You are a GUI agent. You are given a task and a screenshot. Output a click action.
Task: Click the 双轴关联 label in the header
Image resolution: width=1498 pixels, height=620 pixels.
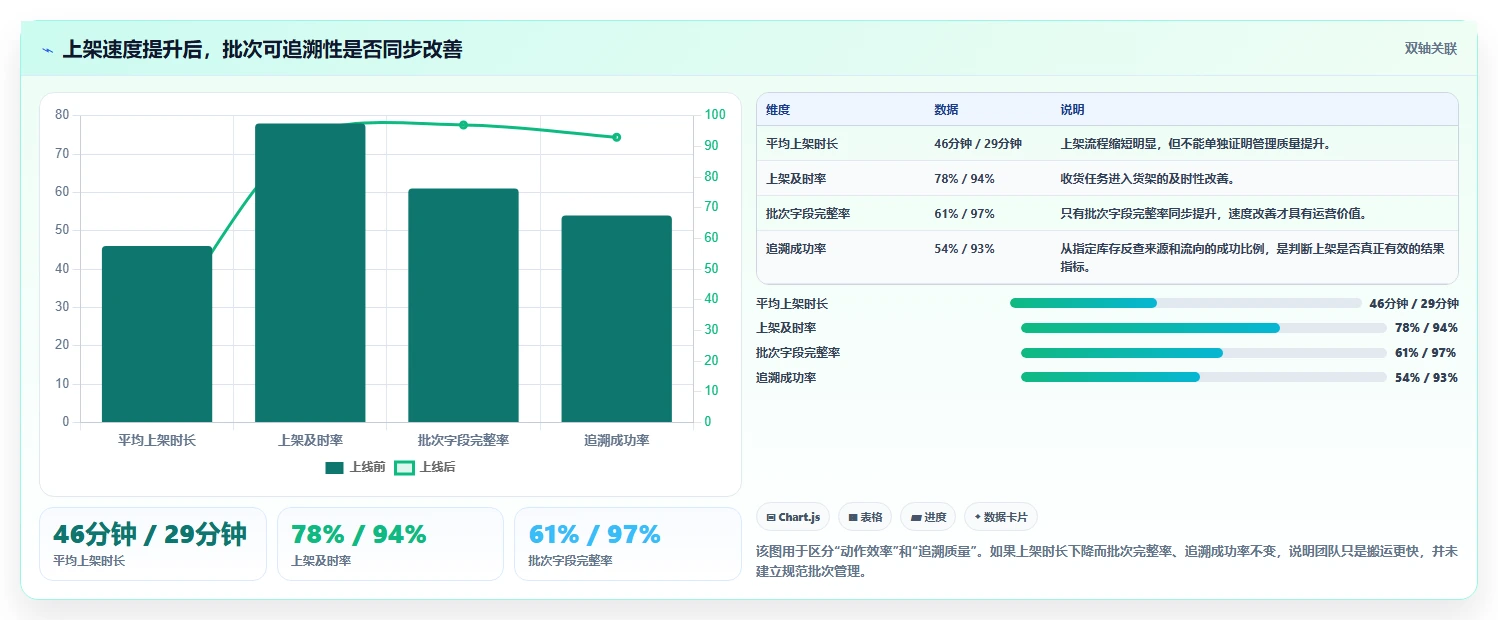pyautogui.click(x=1431, y=49)
